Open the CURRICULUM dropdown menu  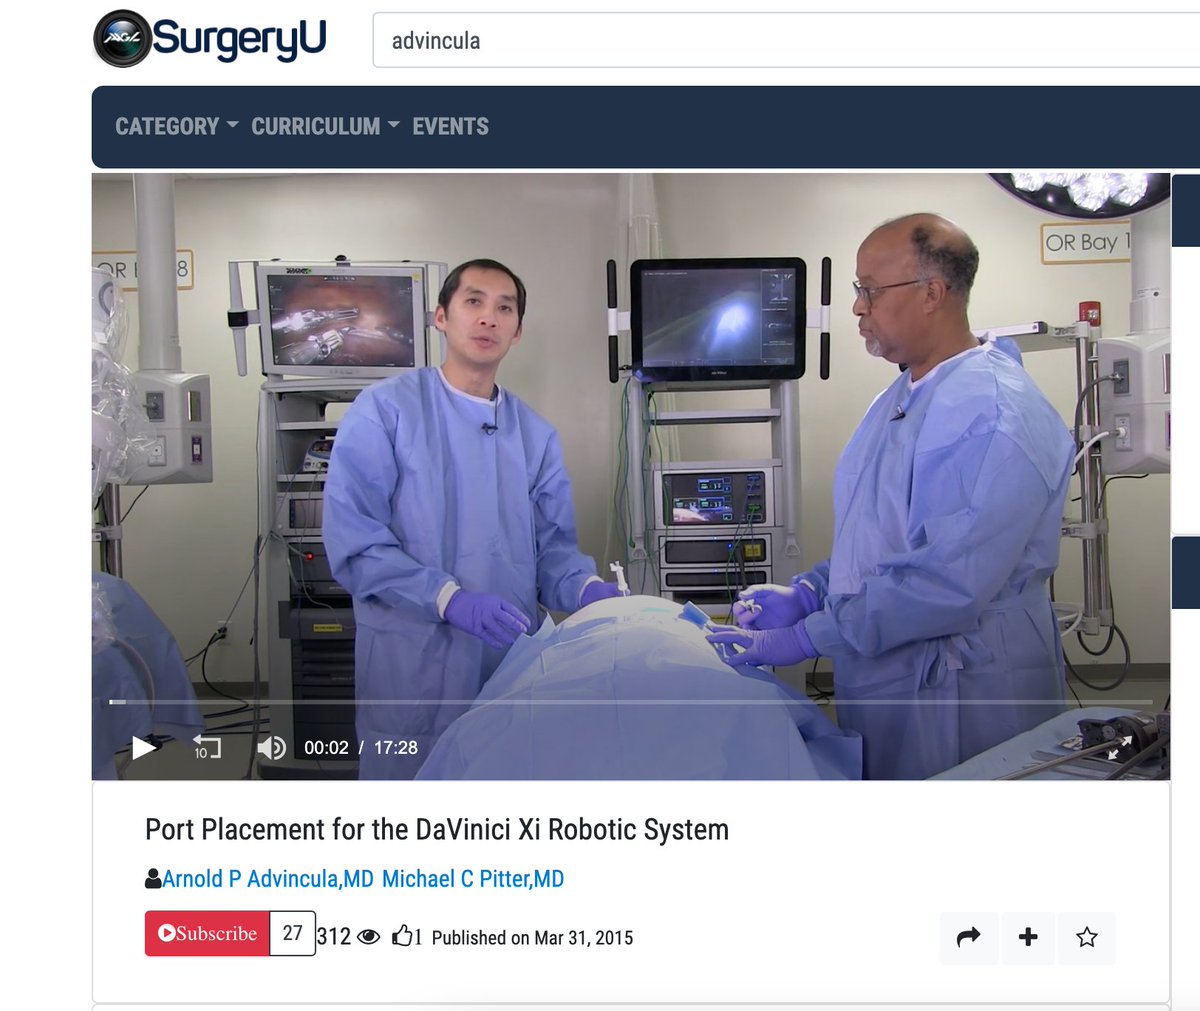(x=325, y=126)
